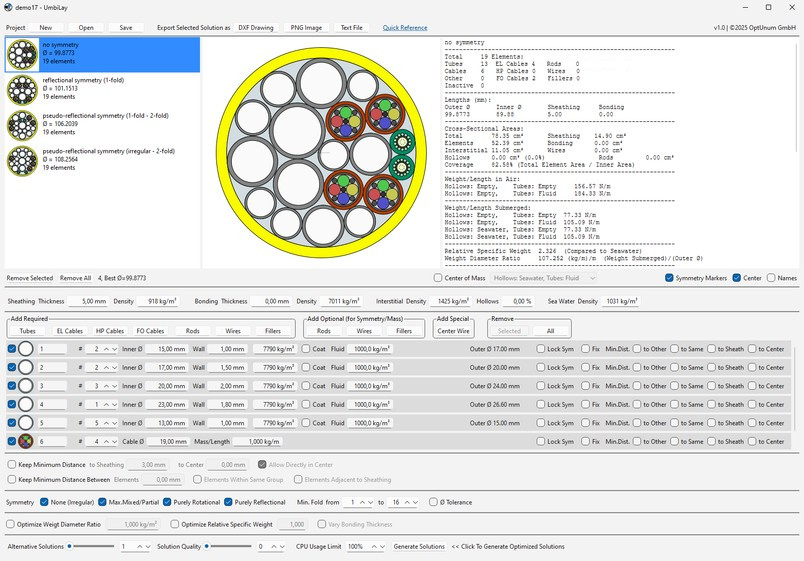Select pseudo-reflectional symmetry (1-fold - 2-fold) thumbnail
This screenshot has width=804, height=561.
pos(23,125)
